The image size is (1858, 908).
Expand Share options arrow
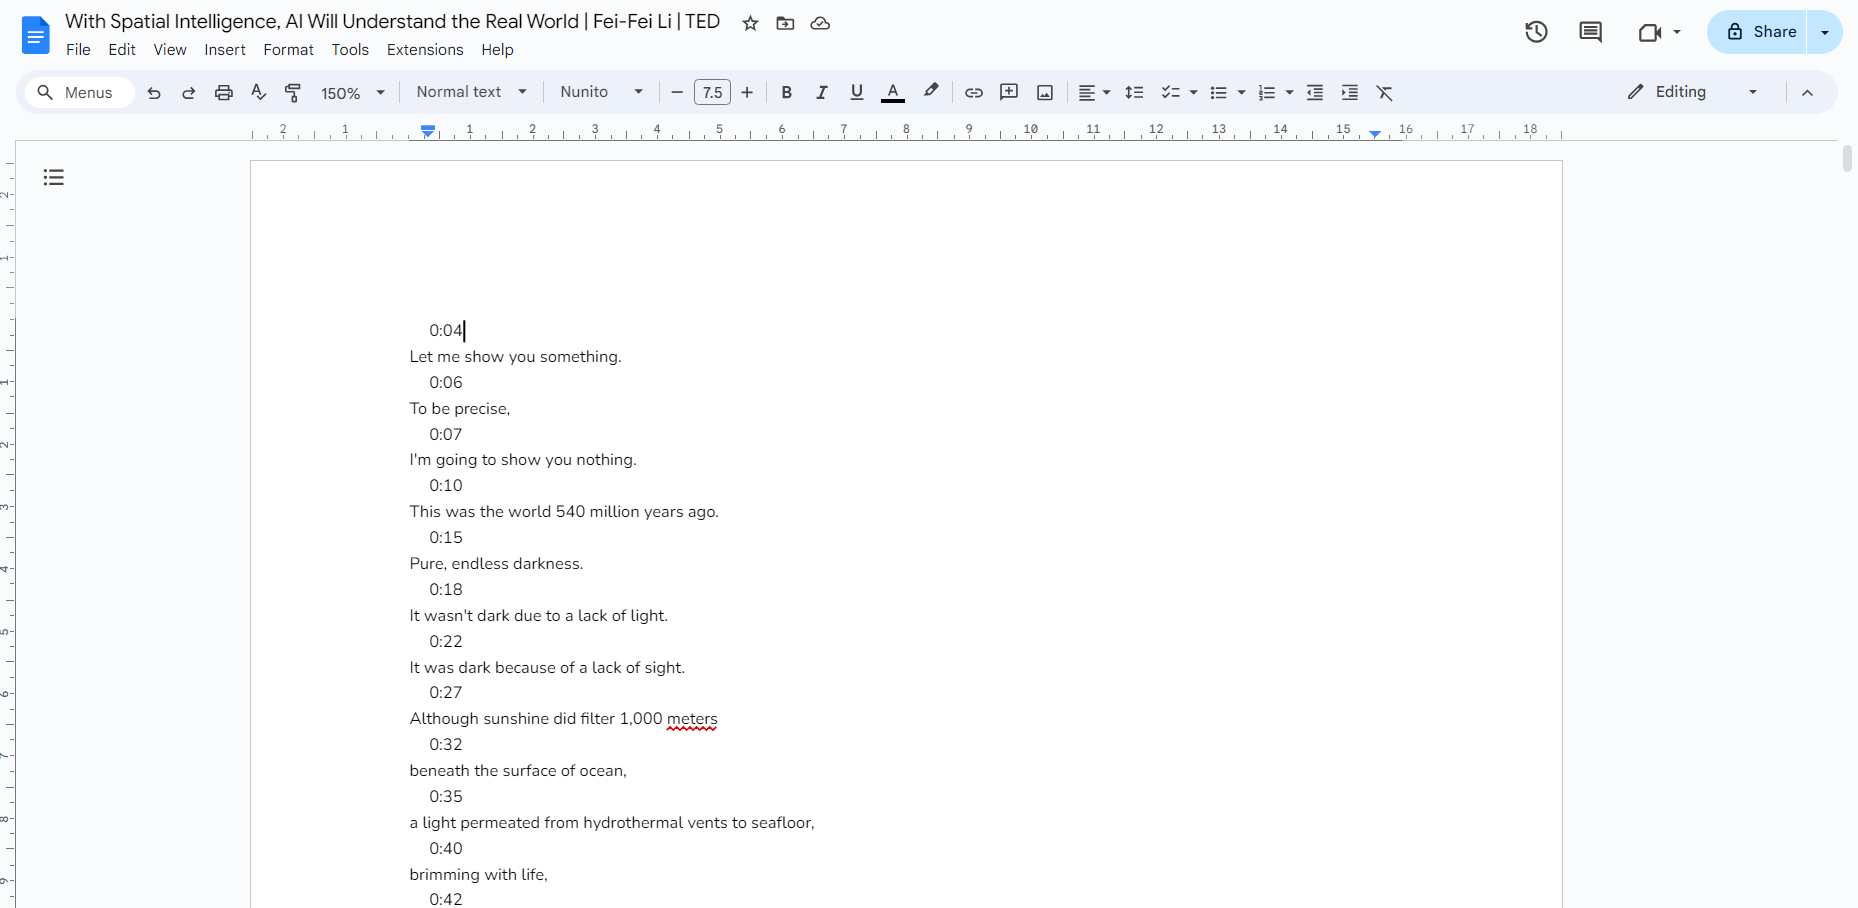point(1825,32)
